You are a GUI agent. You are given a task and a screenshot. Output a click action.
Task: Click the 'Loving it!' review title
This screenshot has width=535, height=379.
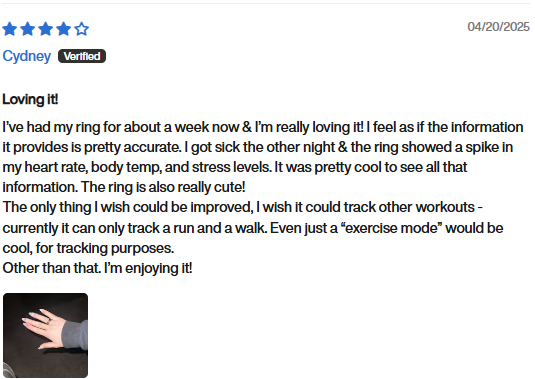pos(30,100)
